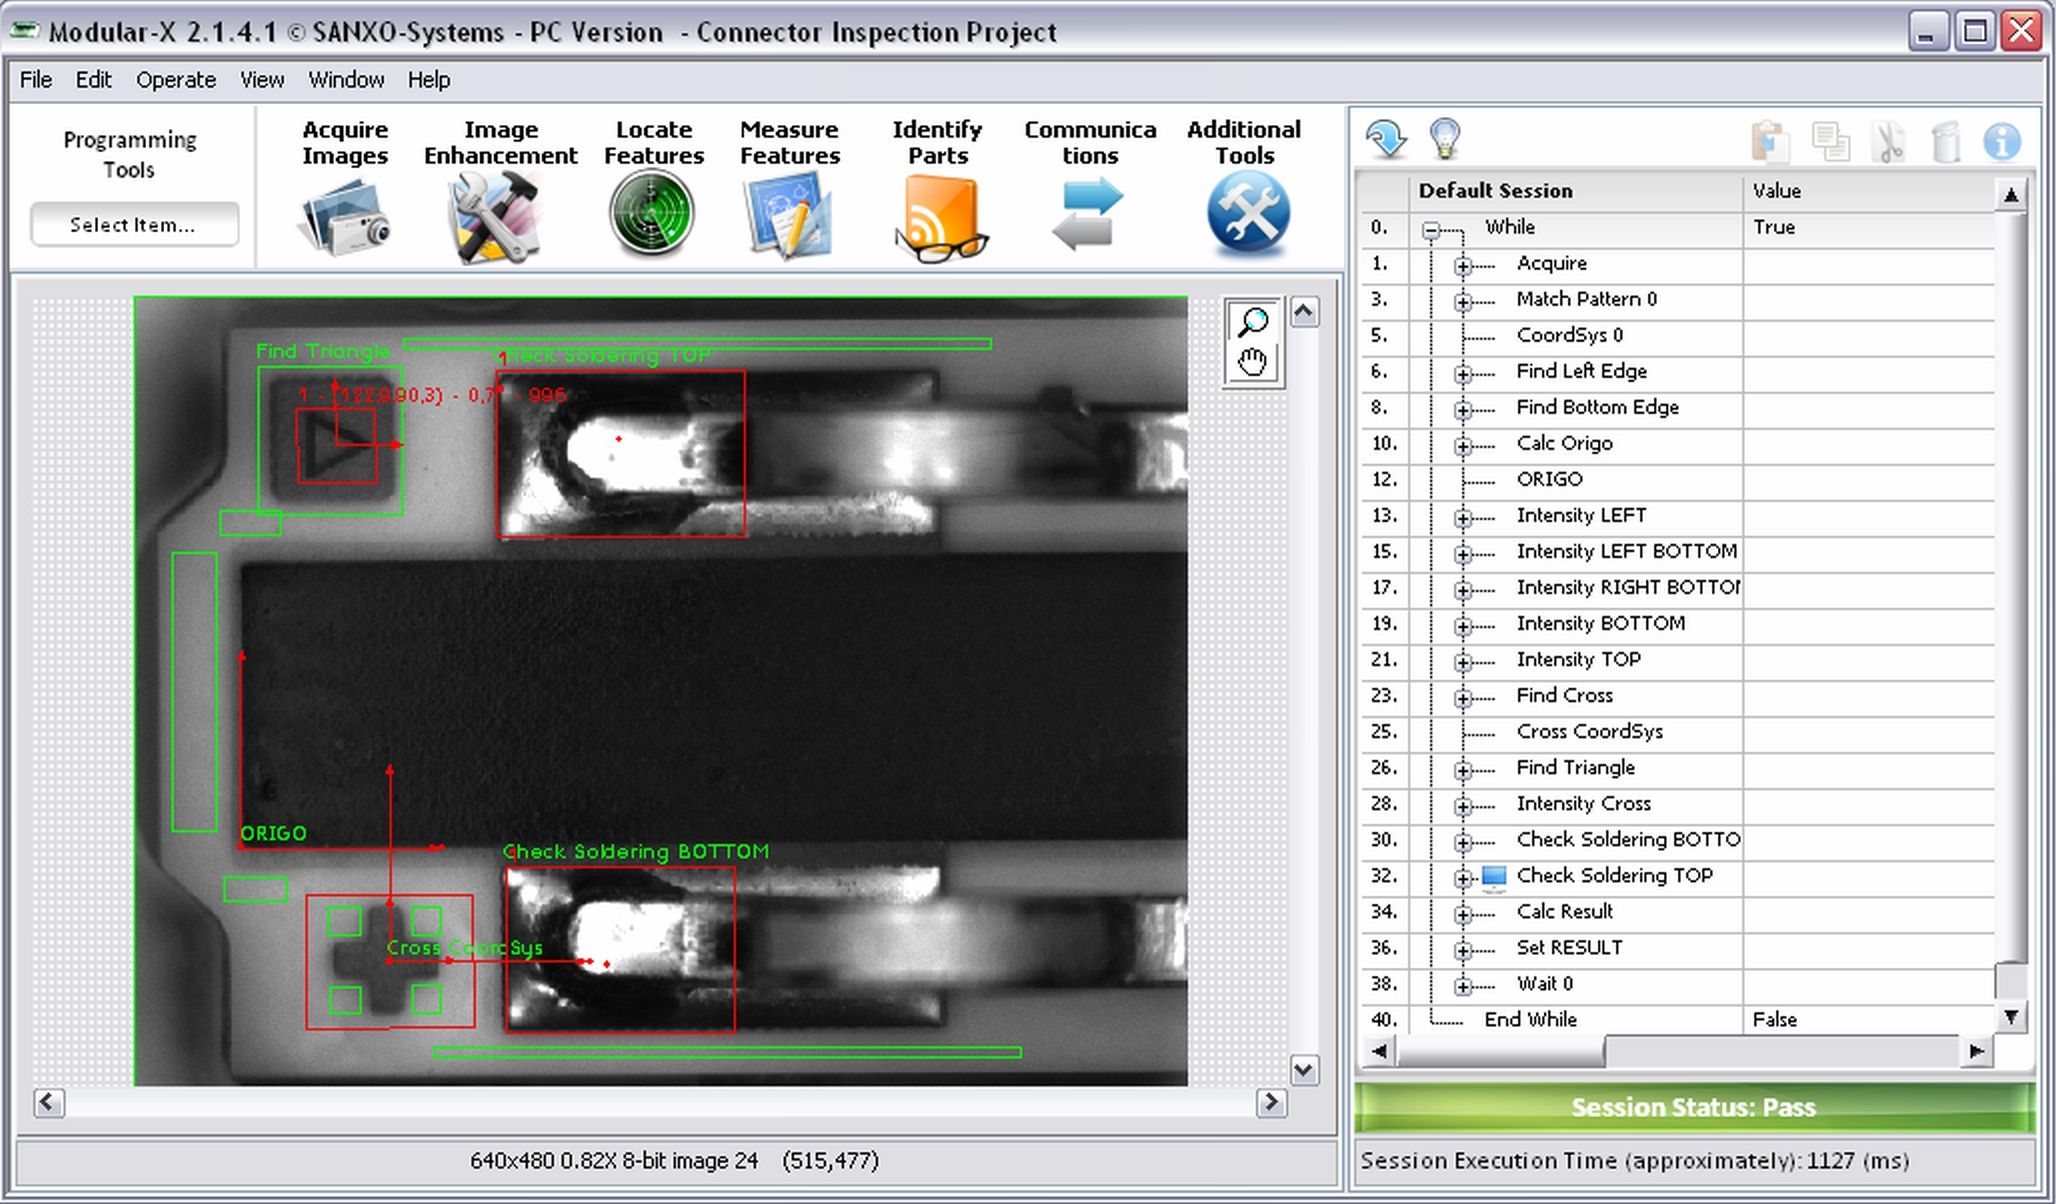Select the Identify Parts tool
Image resolution: width=2056 pixels, height=1204 pixels.
click(938, 213)
